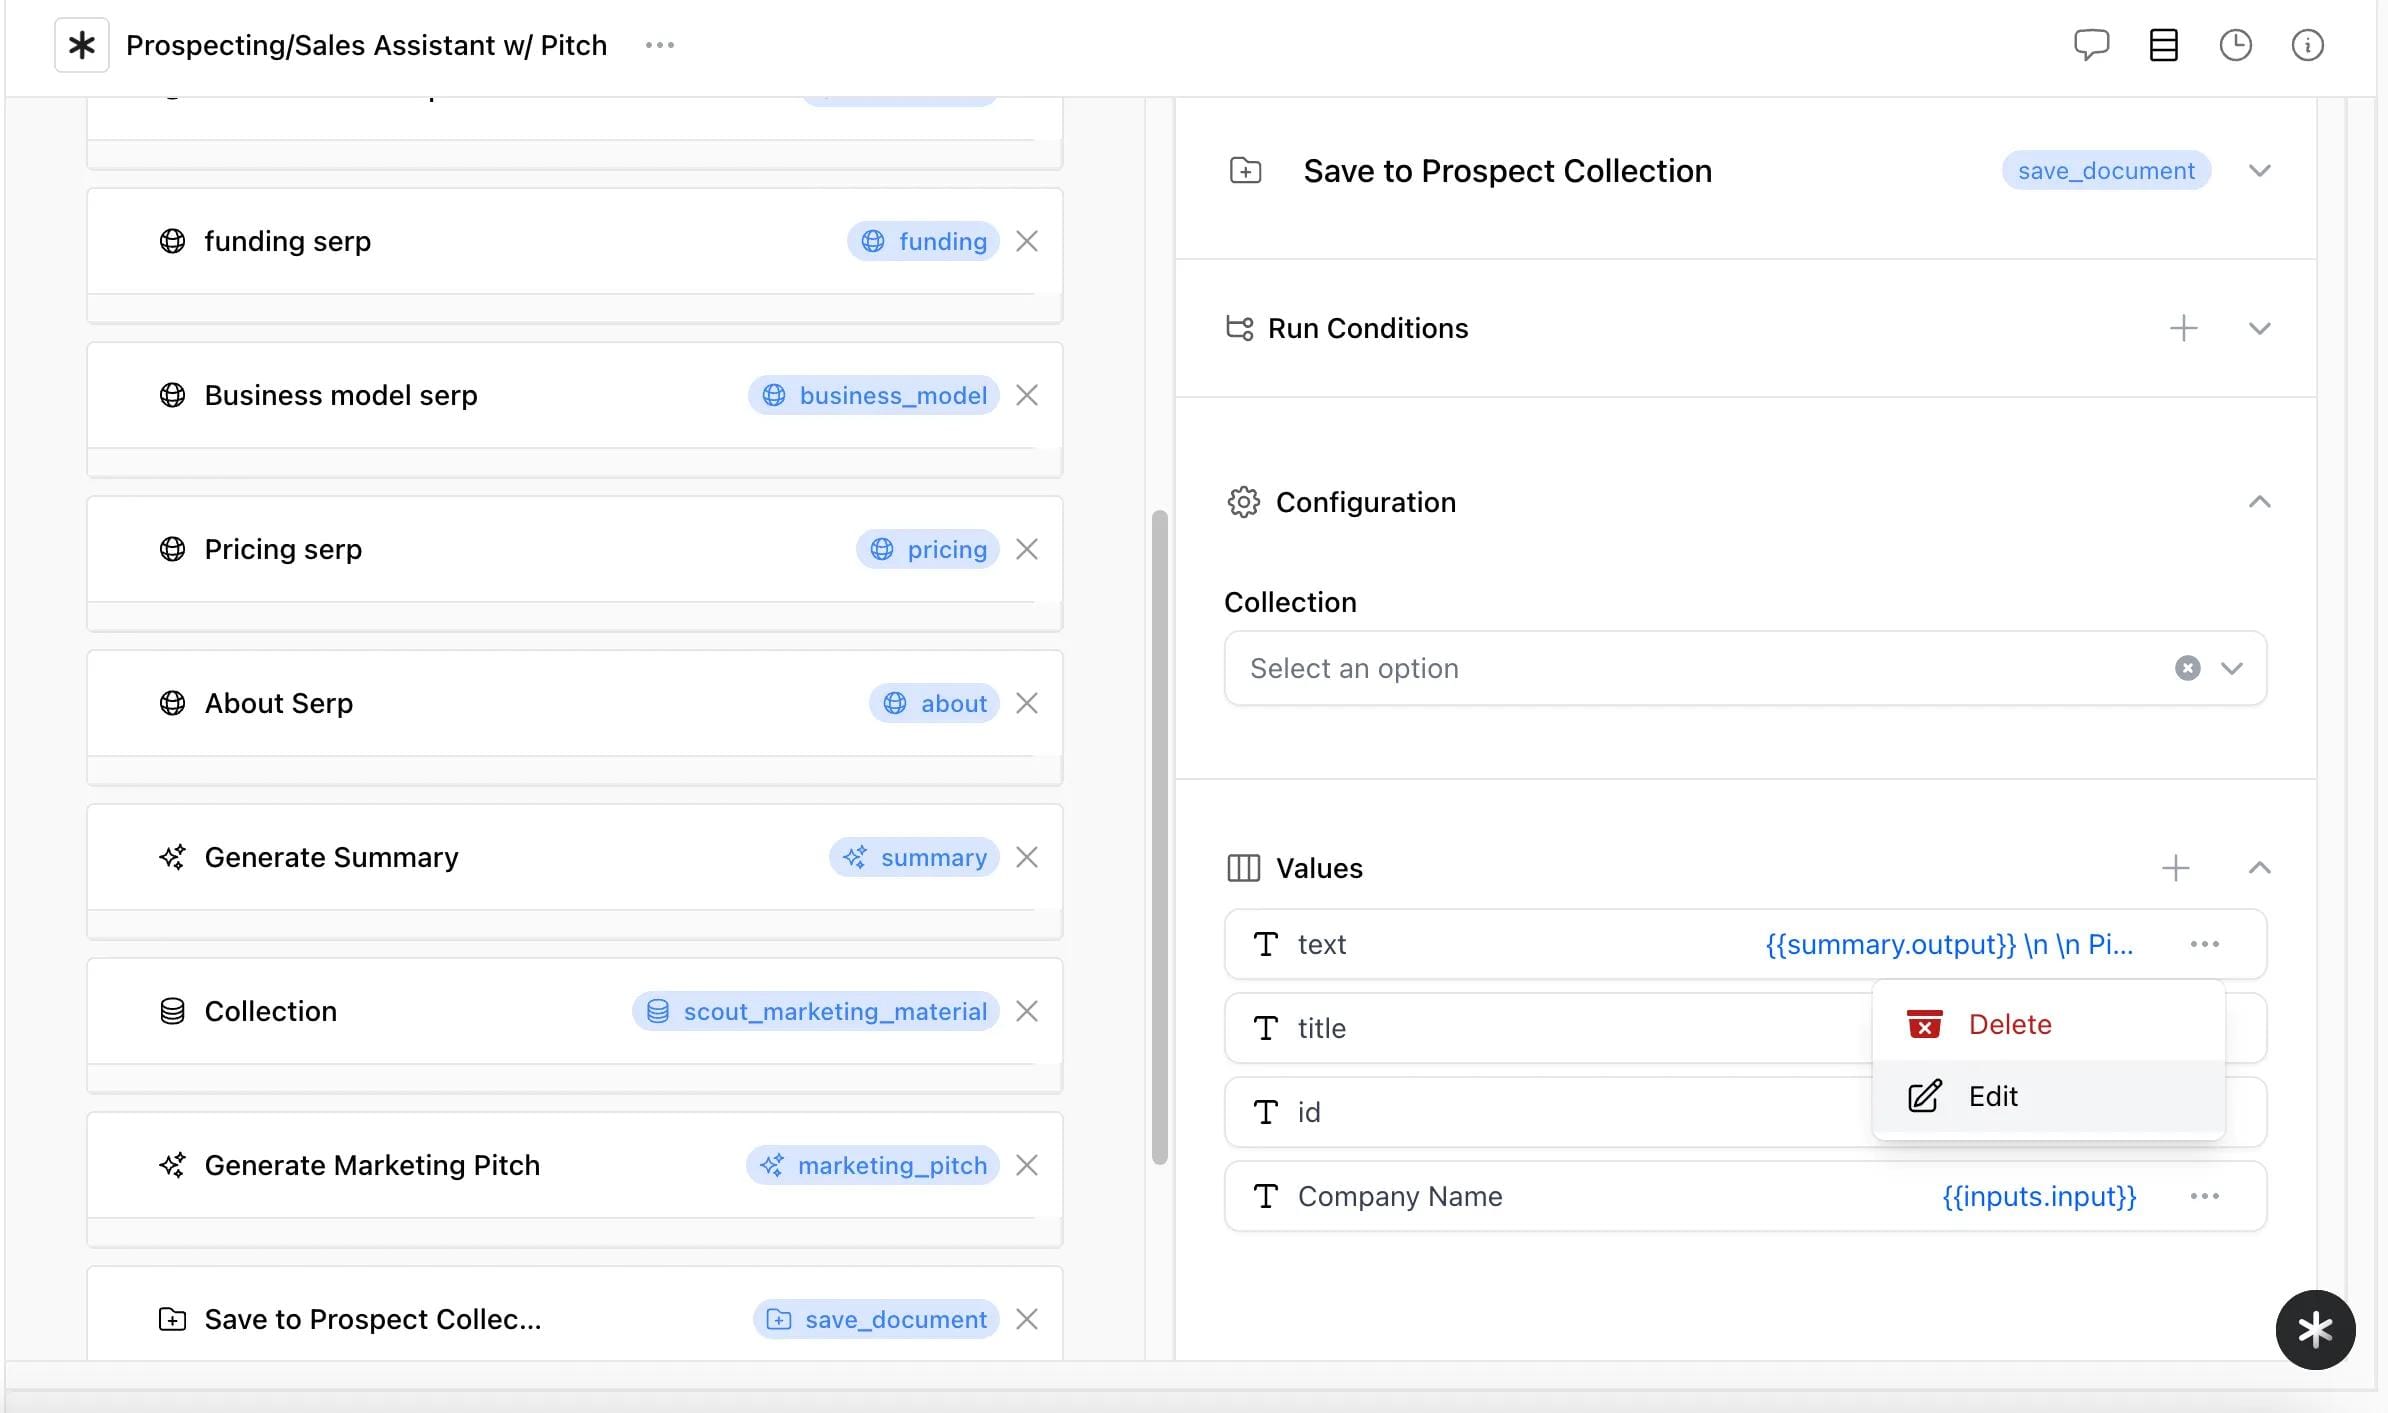Collapse the Configuration section

tap(2259, 501)
